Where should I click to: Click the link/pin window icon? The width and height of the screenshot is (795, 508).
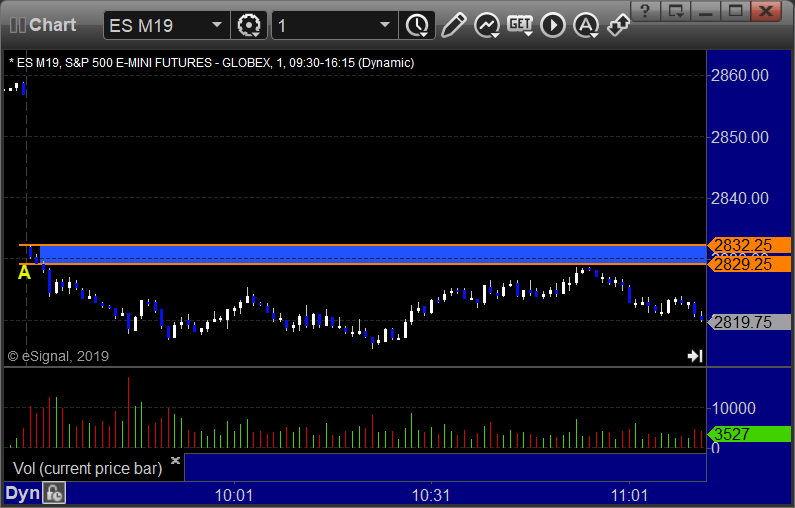pos(618,25)
